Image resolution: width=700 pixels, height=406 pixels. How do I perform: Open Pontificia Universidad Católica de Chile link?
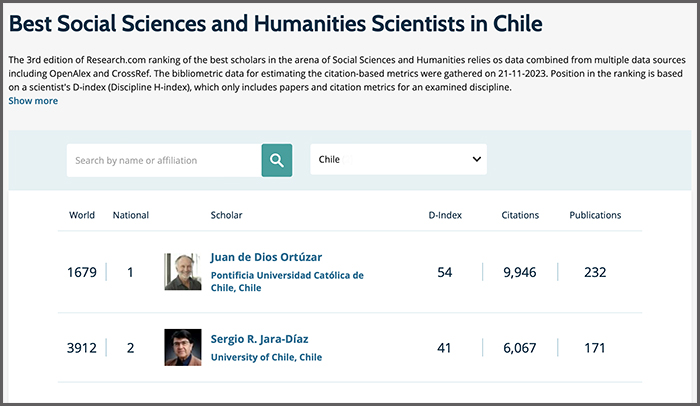[x=287, y=281]
